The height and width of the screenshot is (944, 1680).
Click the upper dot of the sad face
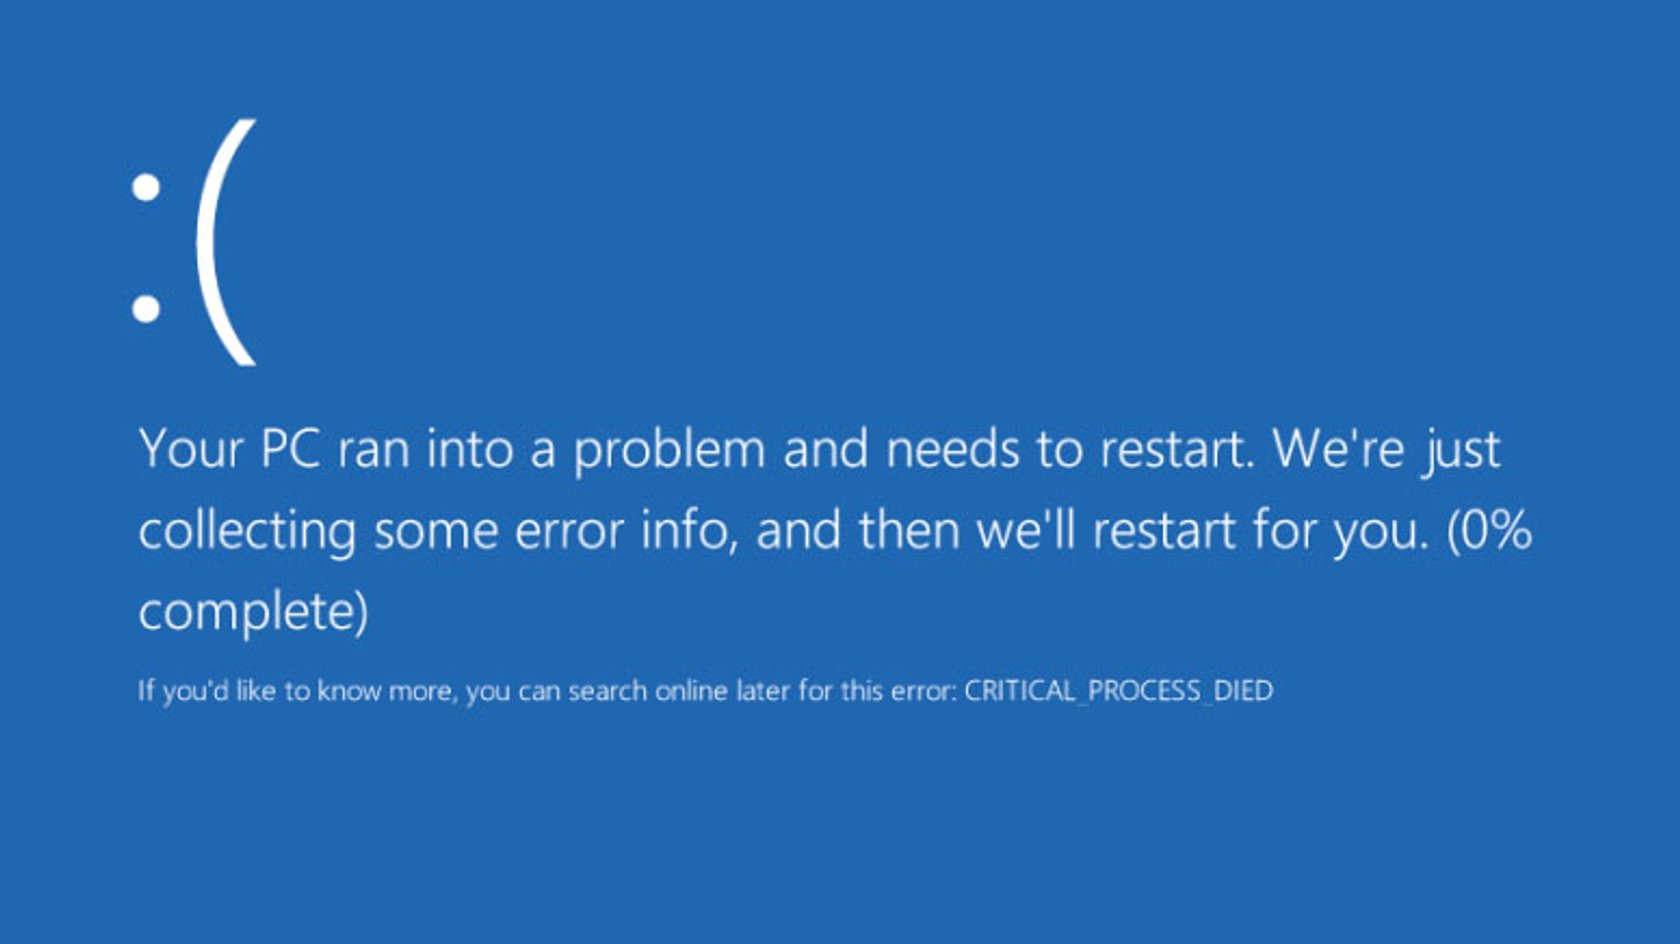click(x=146, y=187)
